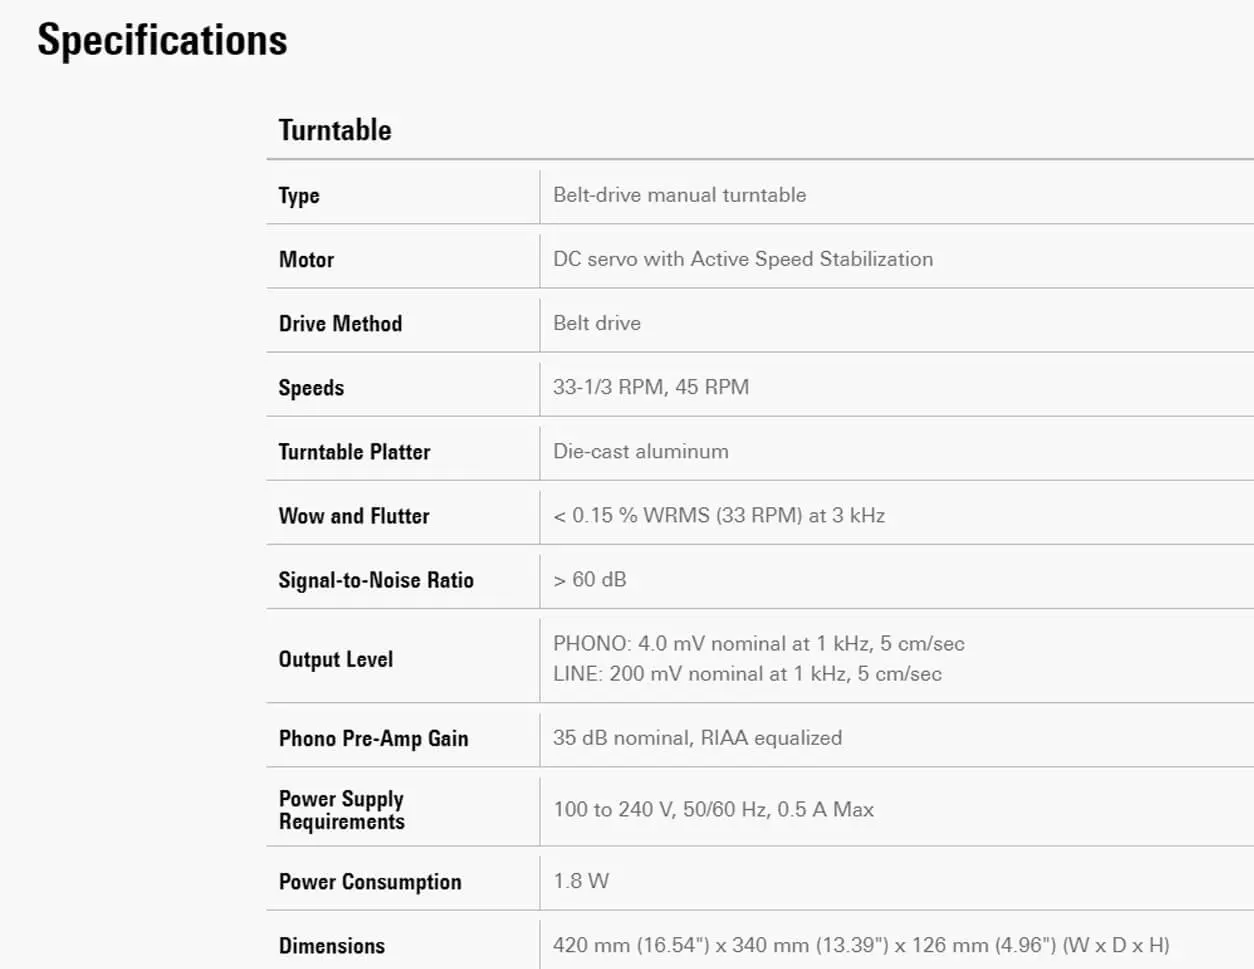This screenshot has width=1254, height=969.
Task: Select the Turntable section title
Action: point(335,130)
